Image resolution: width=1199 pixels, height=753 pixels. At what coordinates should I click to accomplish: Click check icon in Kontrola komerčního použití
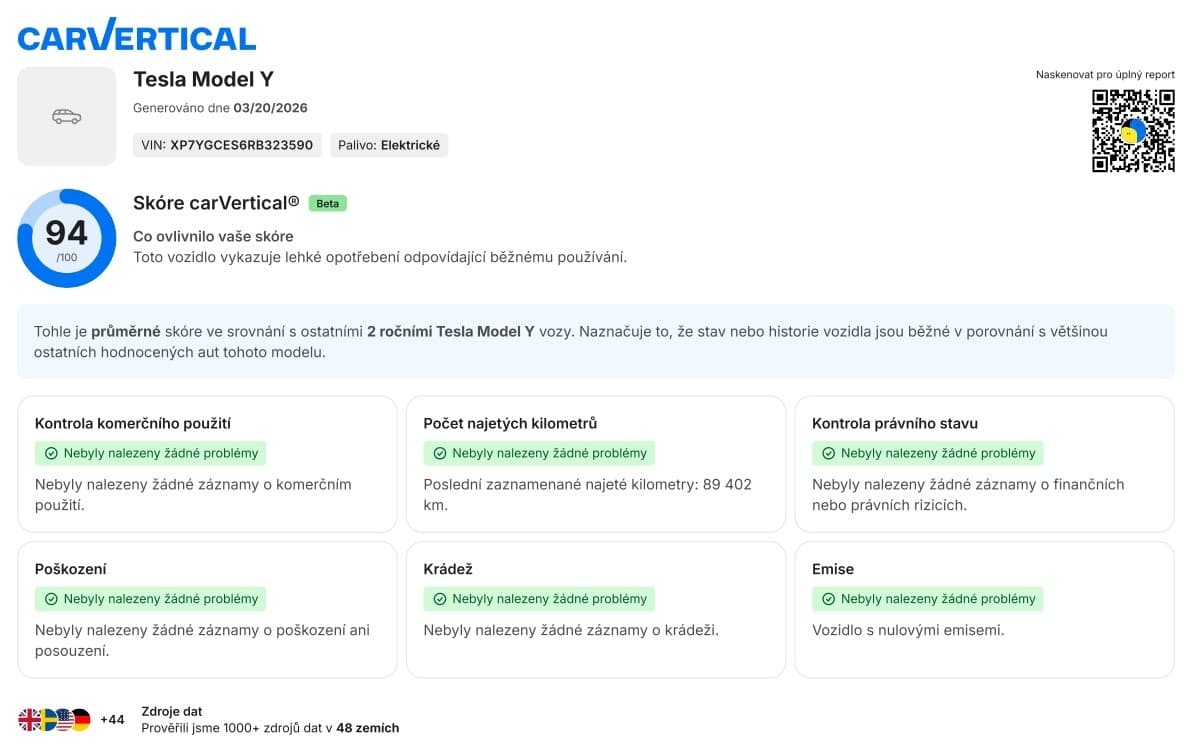[x=51, y=453]
